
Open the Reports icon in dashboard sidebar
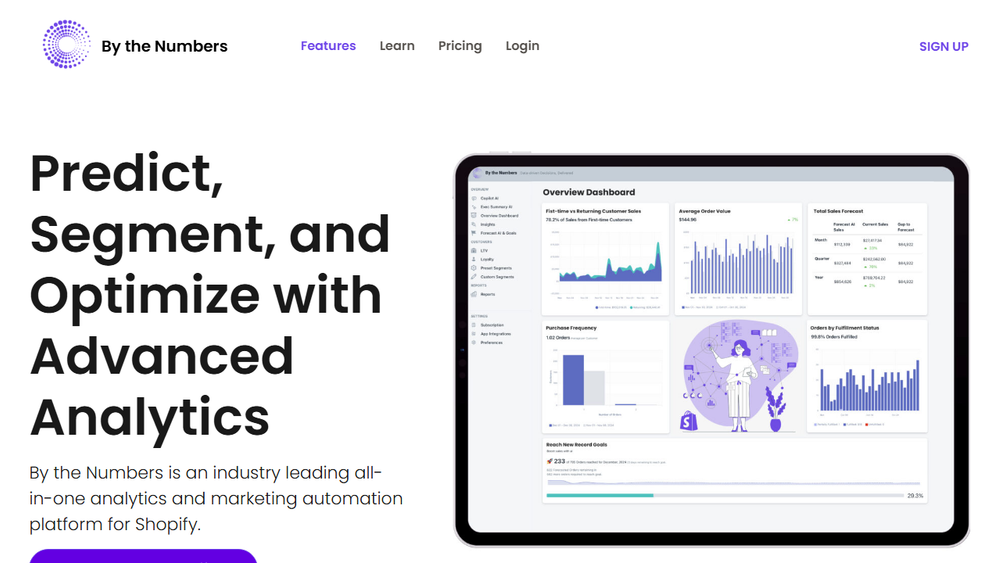point(474,294)
